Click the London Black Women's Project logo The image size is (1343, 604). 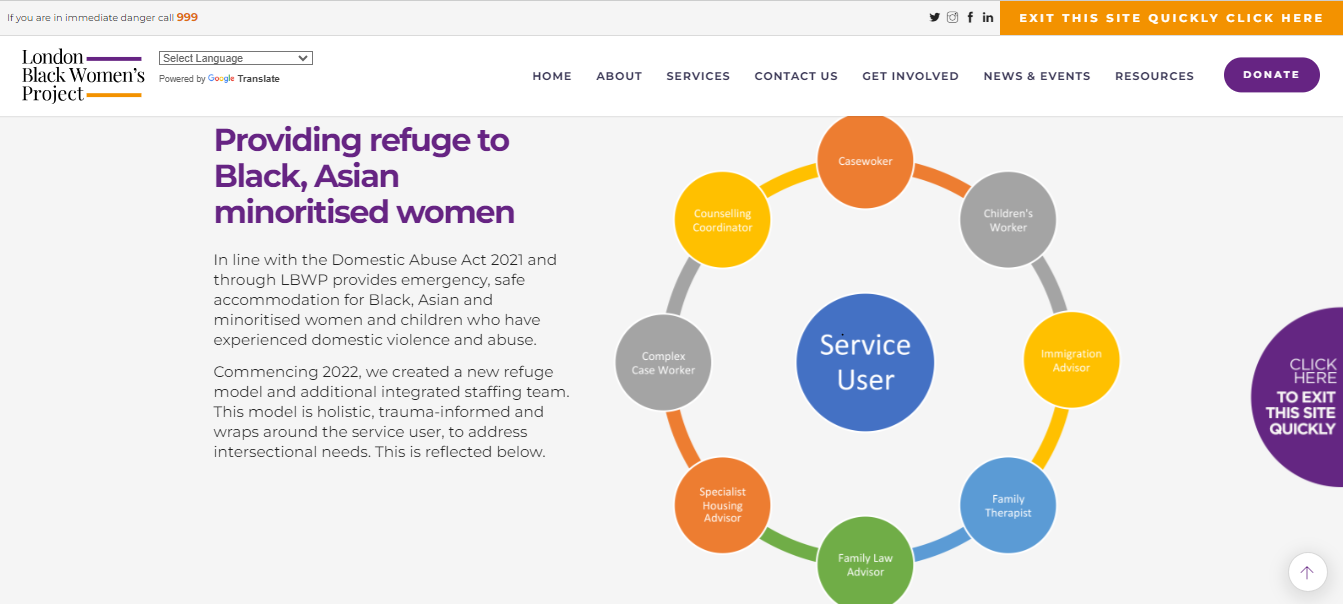83,75
